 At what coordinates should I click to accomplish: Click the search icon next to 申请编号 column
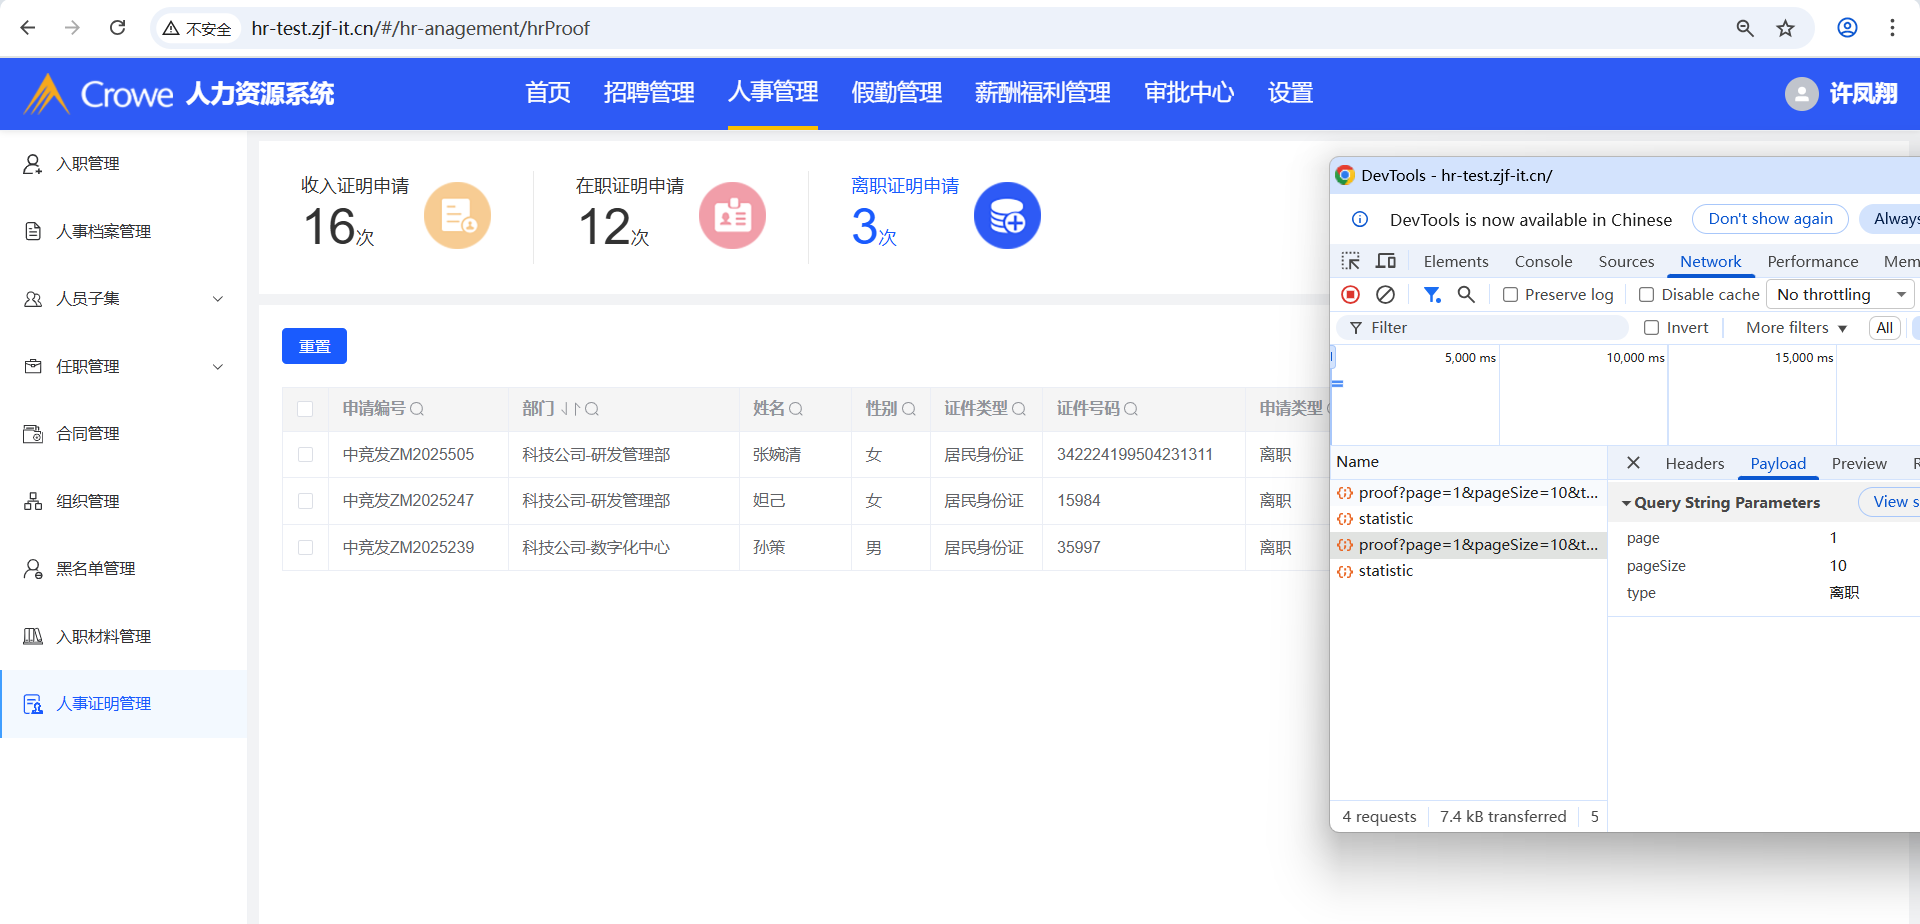[x=417, y=409]
